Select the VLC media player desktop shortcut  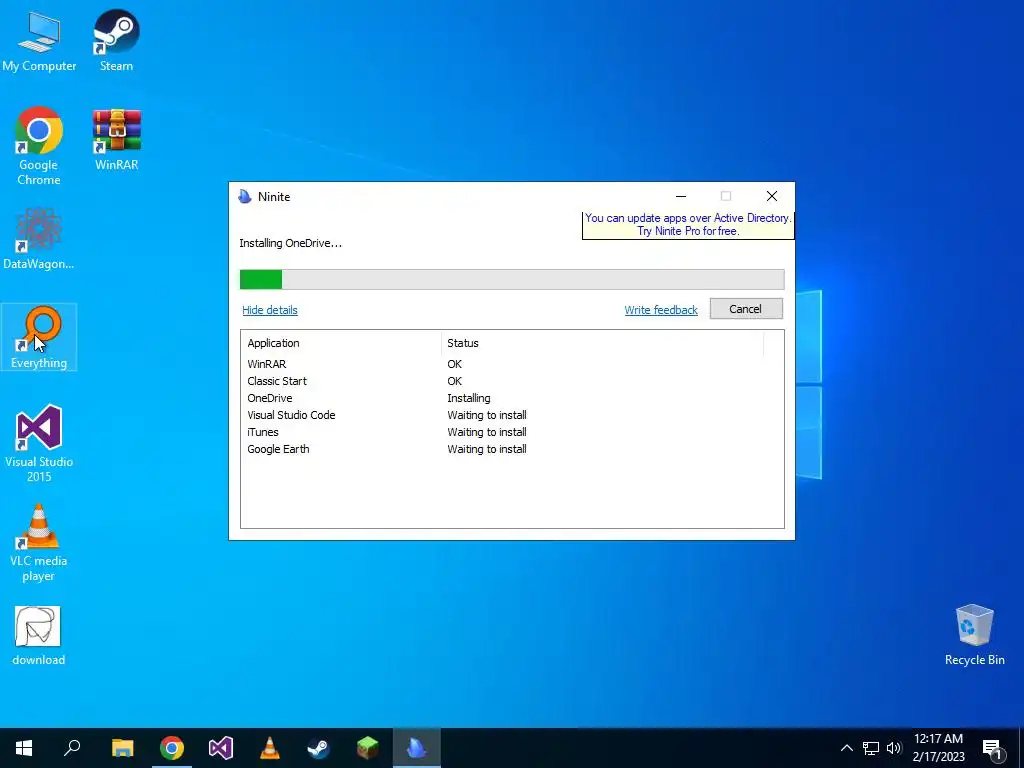39,543
